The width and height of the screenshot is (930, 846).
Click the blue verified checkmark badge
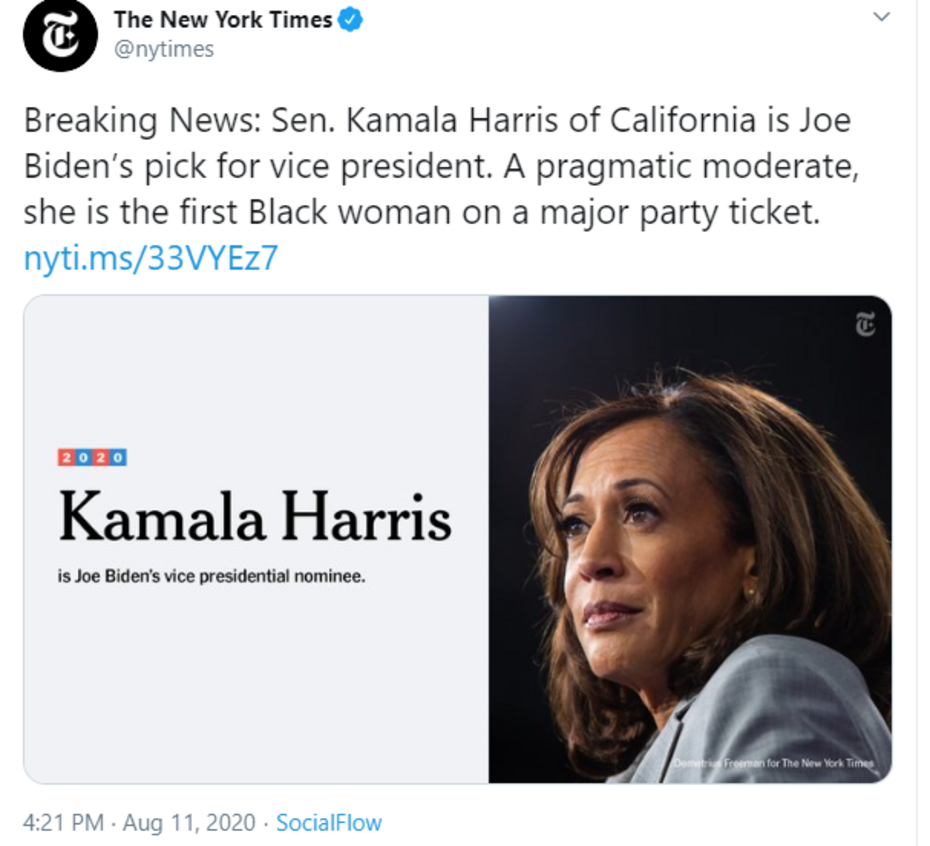pos(349,20)
